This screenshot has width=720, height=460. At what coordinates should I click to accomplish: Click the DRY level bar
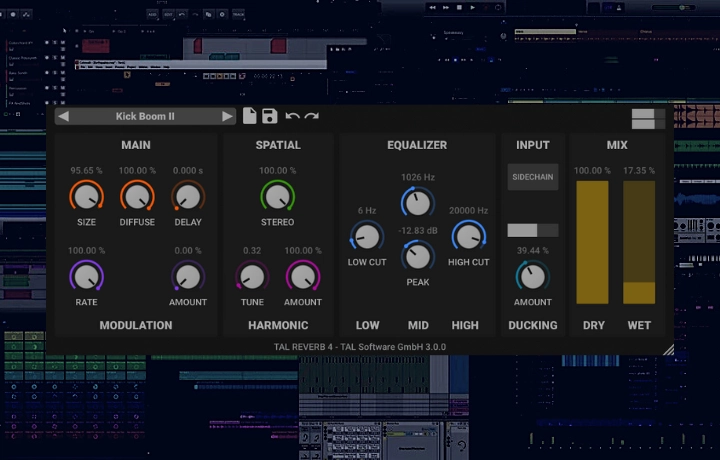click(x=592, y=242)
